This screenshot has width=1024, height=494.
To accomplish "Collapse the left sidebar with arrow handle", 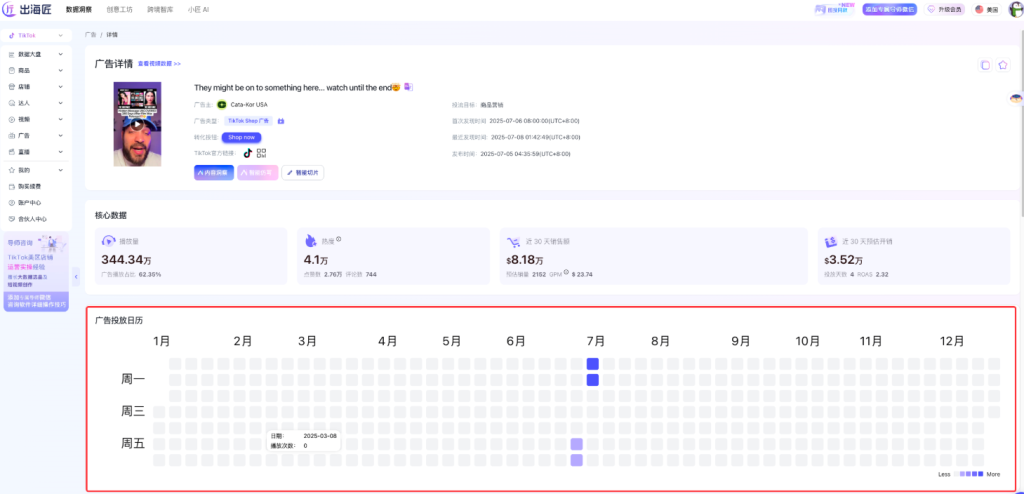I will [x=76, y=277].
